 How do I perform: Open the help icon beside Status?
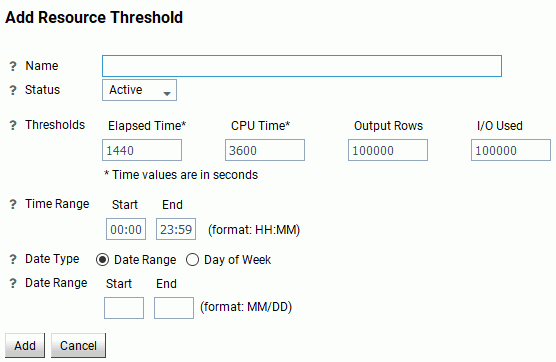point(13,90)
